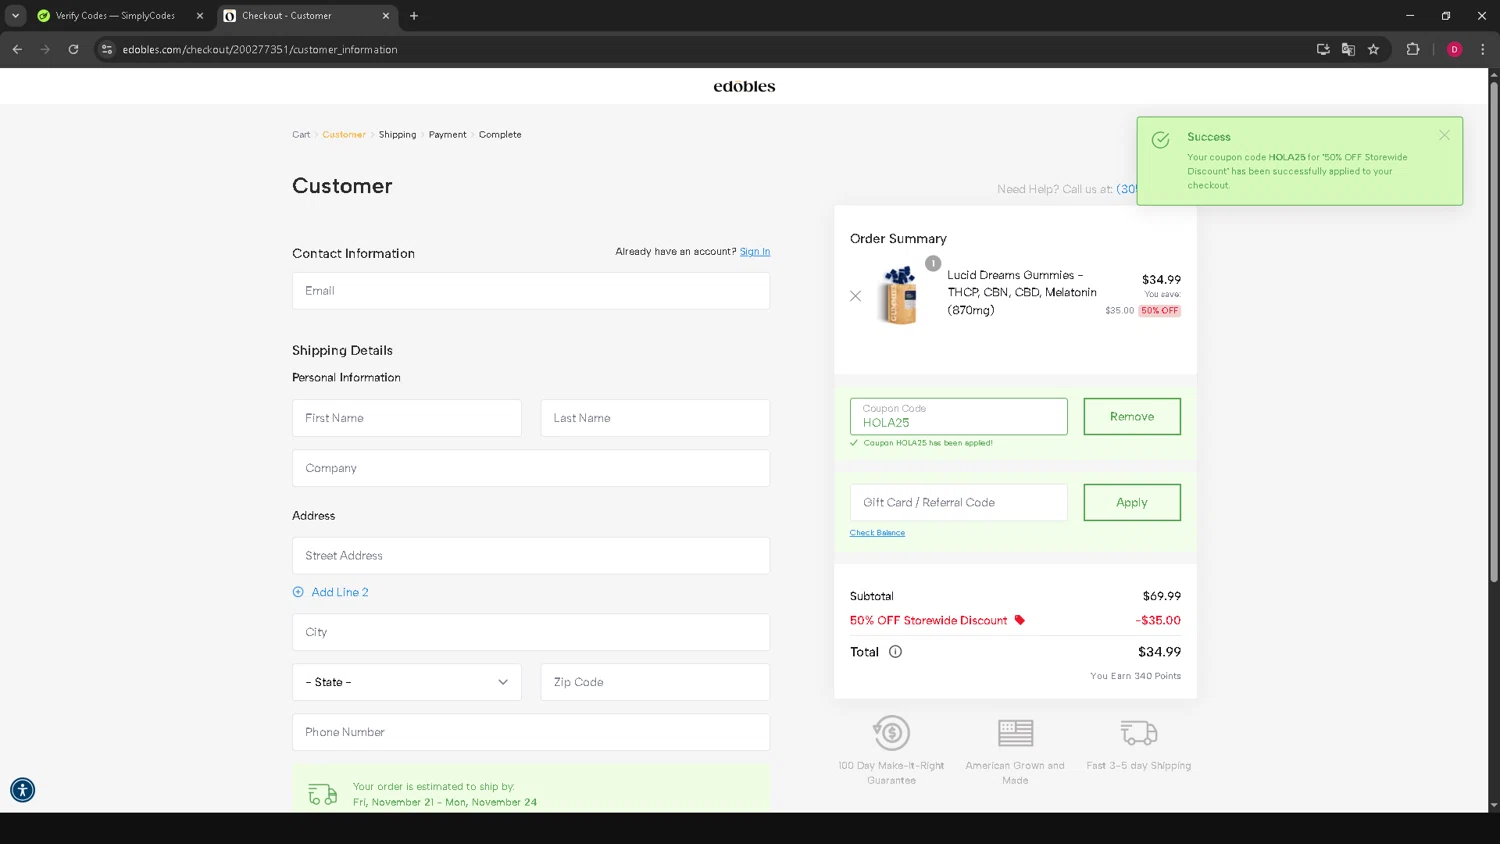This screenshot has width=1500, height=844.
Task: Click You Earn 340 Points text
Action: click(x=1135, y=676)
